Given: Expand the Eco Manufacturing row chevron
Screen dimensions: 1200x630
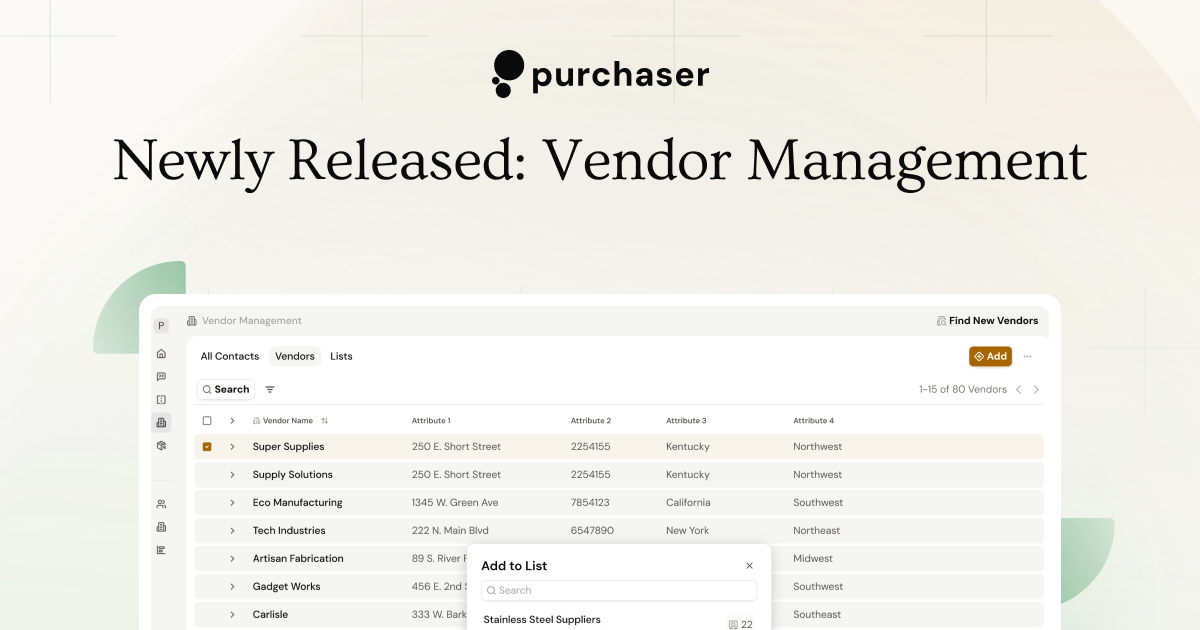Looking at the screenshot, I should (x=232, y=502).
